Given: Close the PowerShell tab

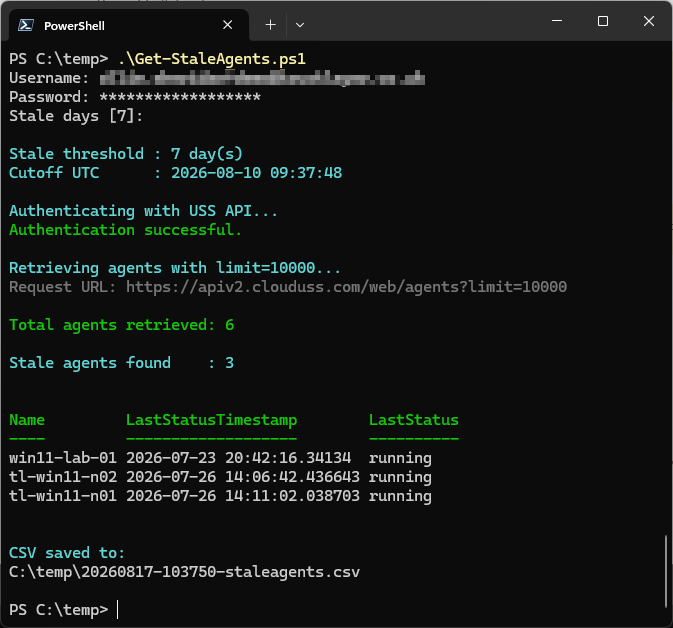Looking at the screenshot, I should pyautogui.click(x=227, y=25).
